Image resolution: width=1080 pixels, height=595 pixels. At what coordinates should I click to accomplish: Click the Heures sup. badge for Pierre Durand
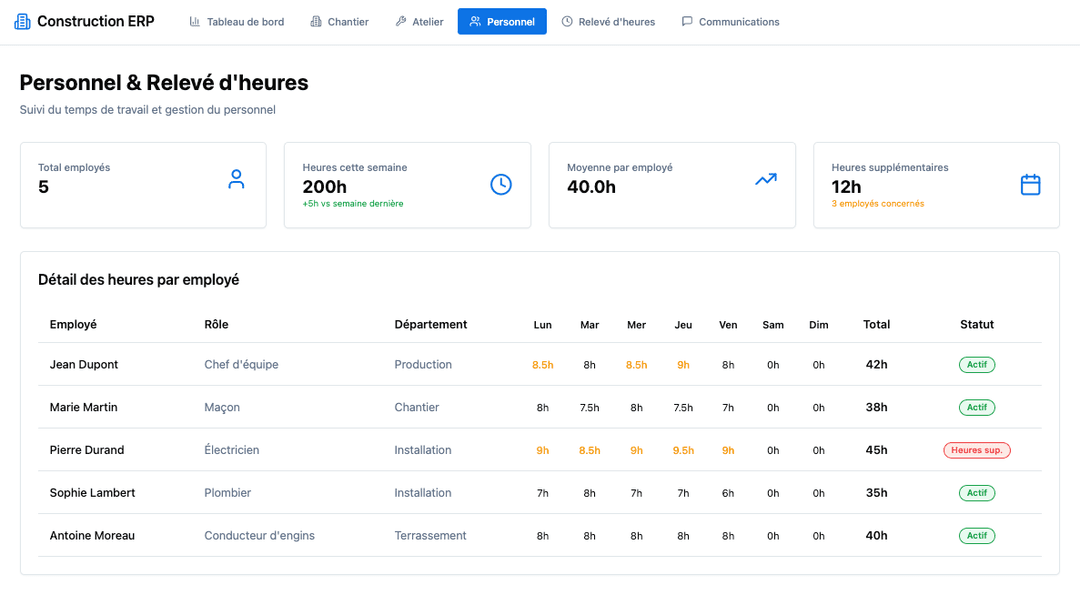976,450
